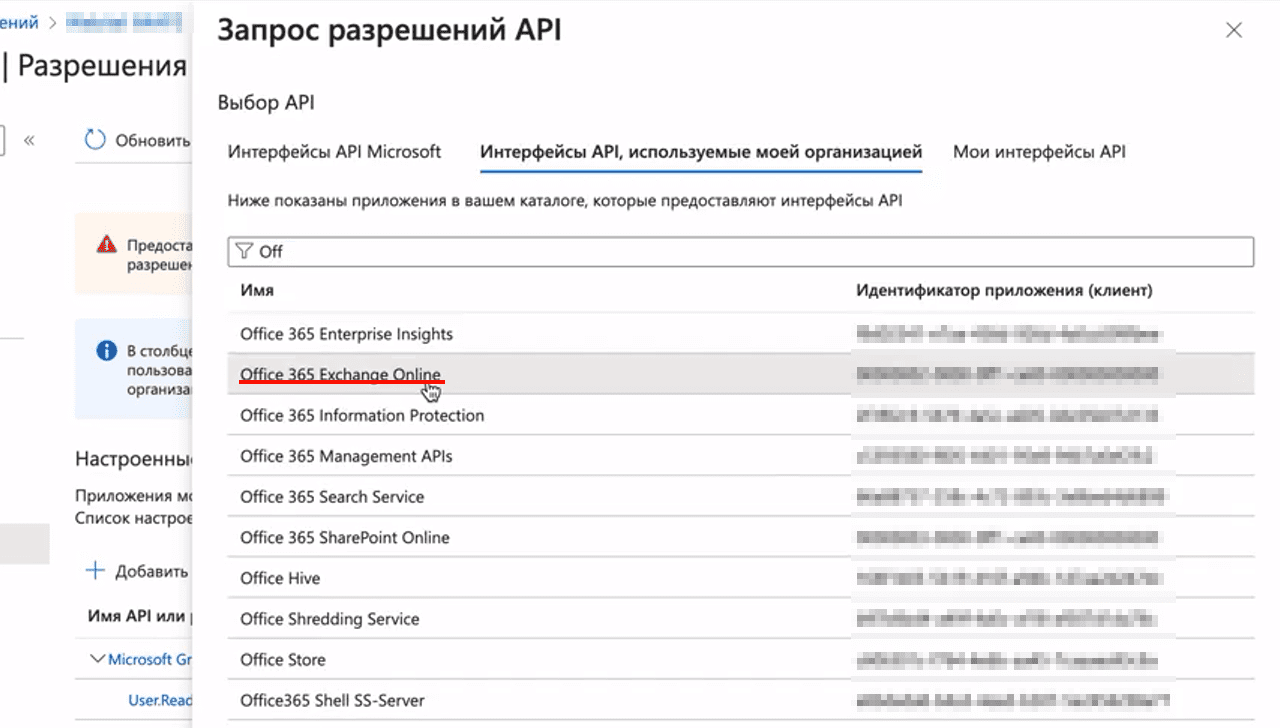The image size is (1280, 728).
Task: Click the red warning triangle icon
Action: coord(106,244)
